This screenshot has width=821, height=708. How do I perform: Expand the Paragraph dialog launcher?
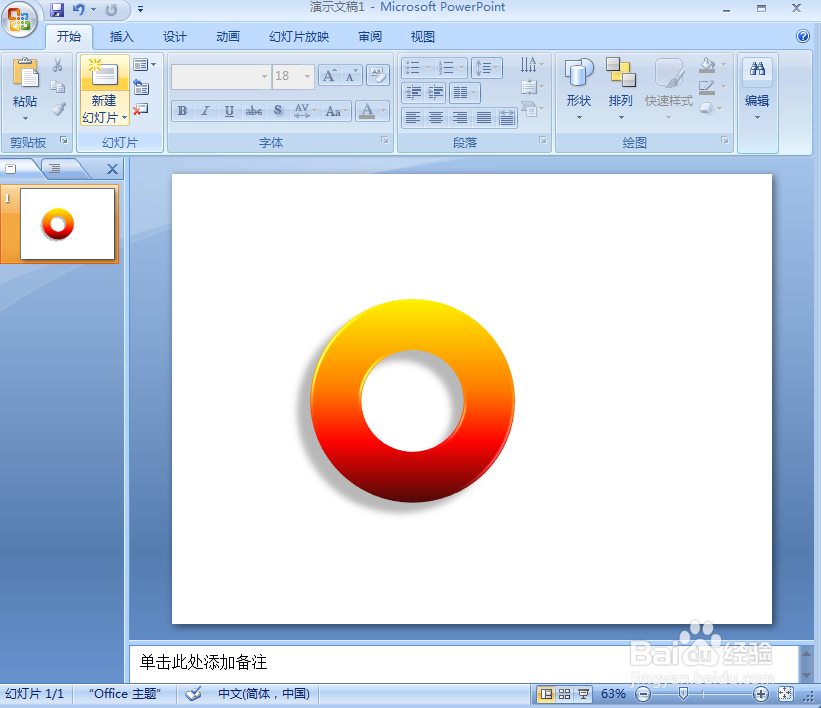542,140
